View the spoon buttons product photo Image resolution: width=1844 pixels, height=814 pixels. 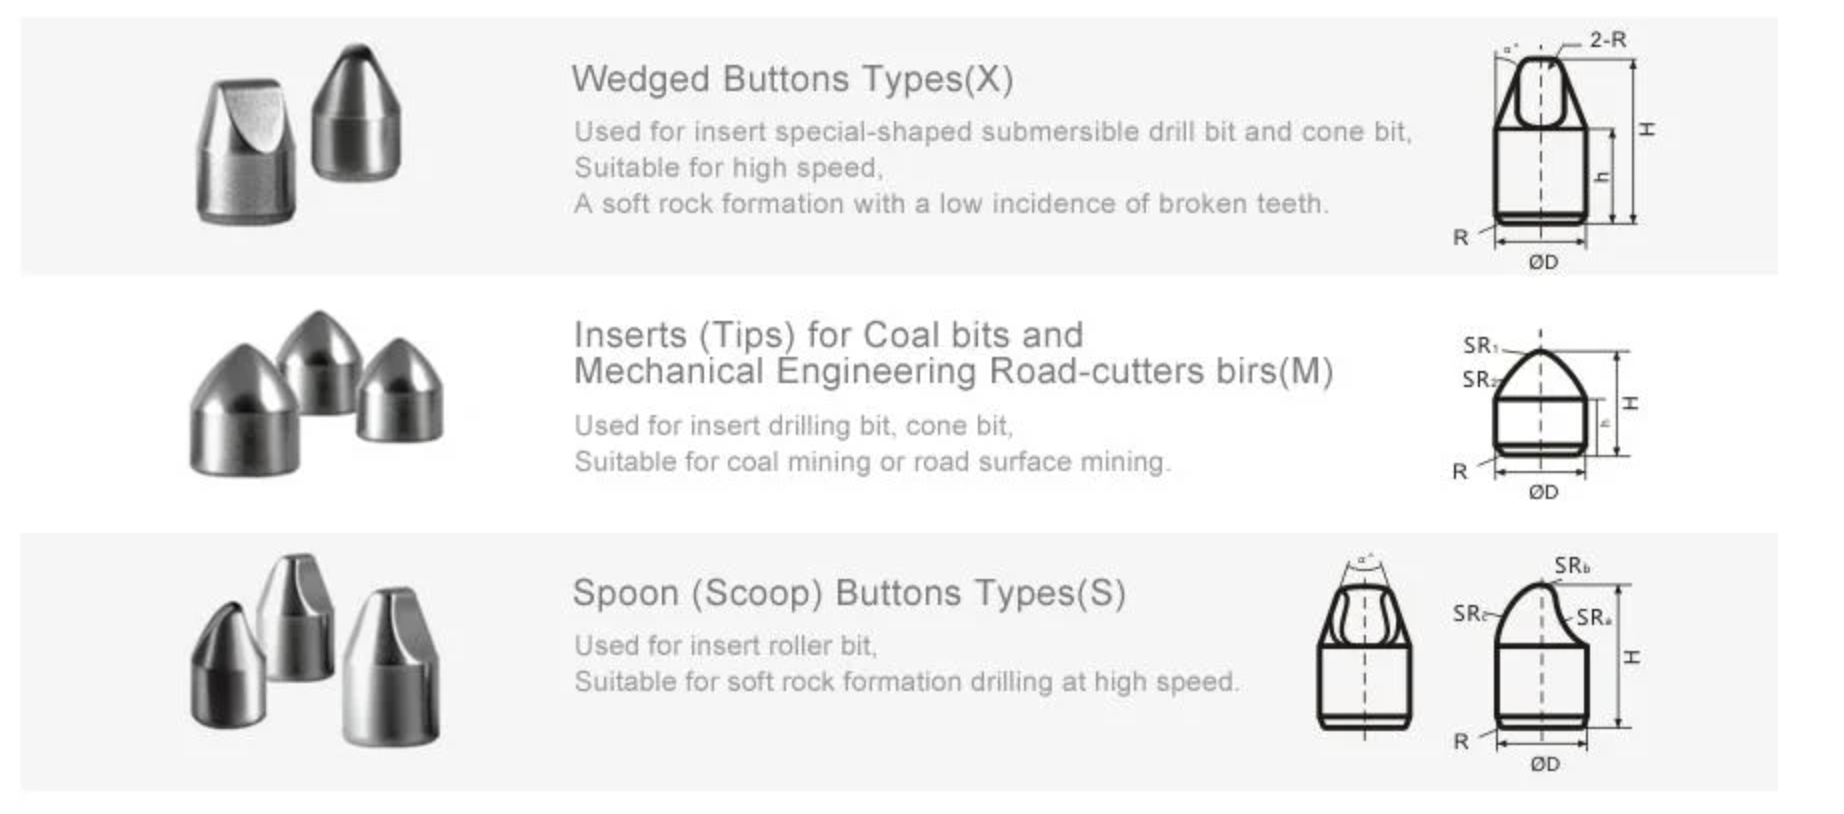click(x=315, y=650)
